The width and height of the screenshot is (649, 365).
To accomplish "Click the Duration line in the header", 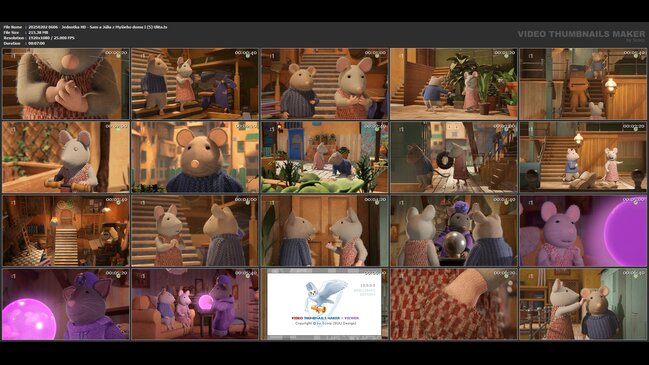I will 24,43.
